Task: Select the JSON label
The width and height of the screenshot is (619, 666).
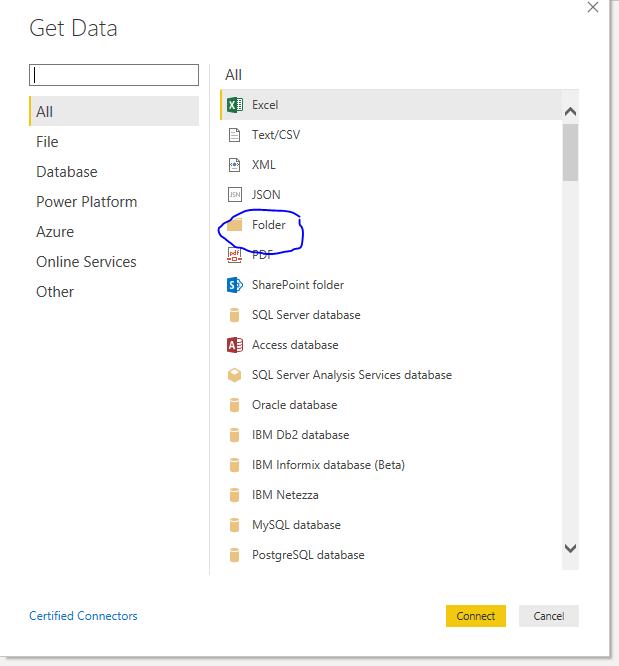Action: pyautogui.click(x=266, y=195)
